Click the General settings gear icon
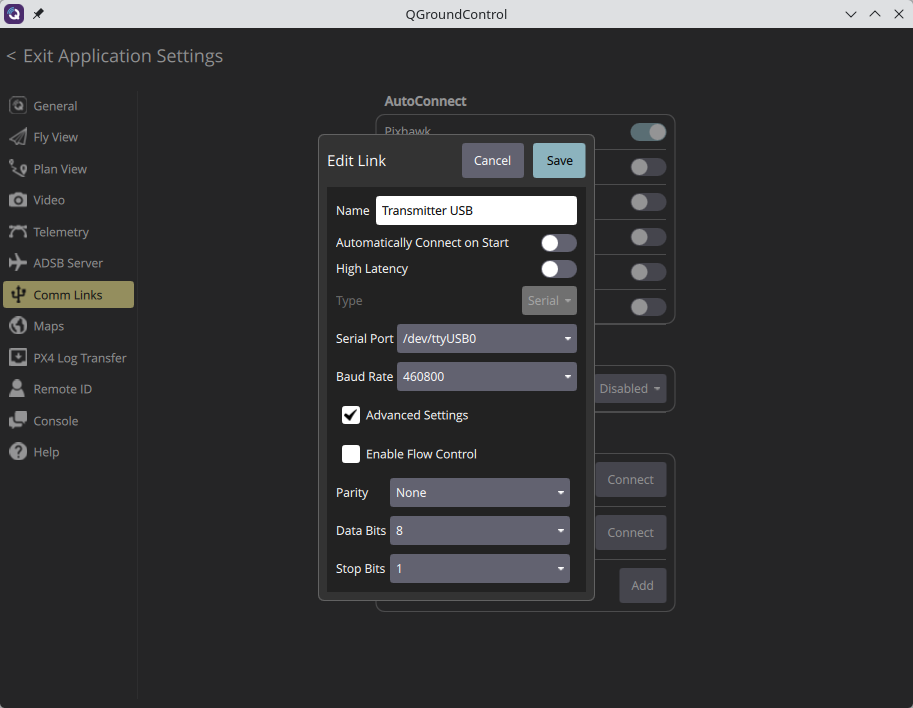The height and width of the screenshot is (708, 913). [x=18, y=106]
